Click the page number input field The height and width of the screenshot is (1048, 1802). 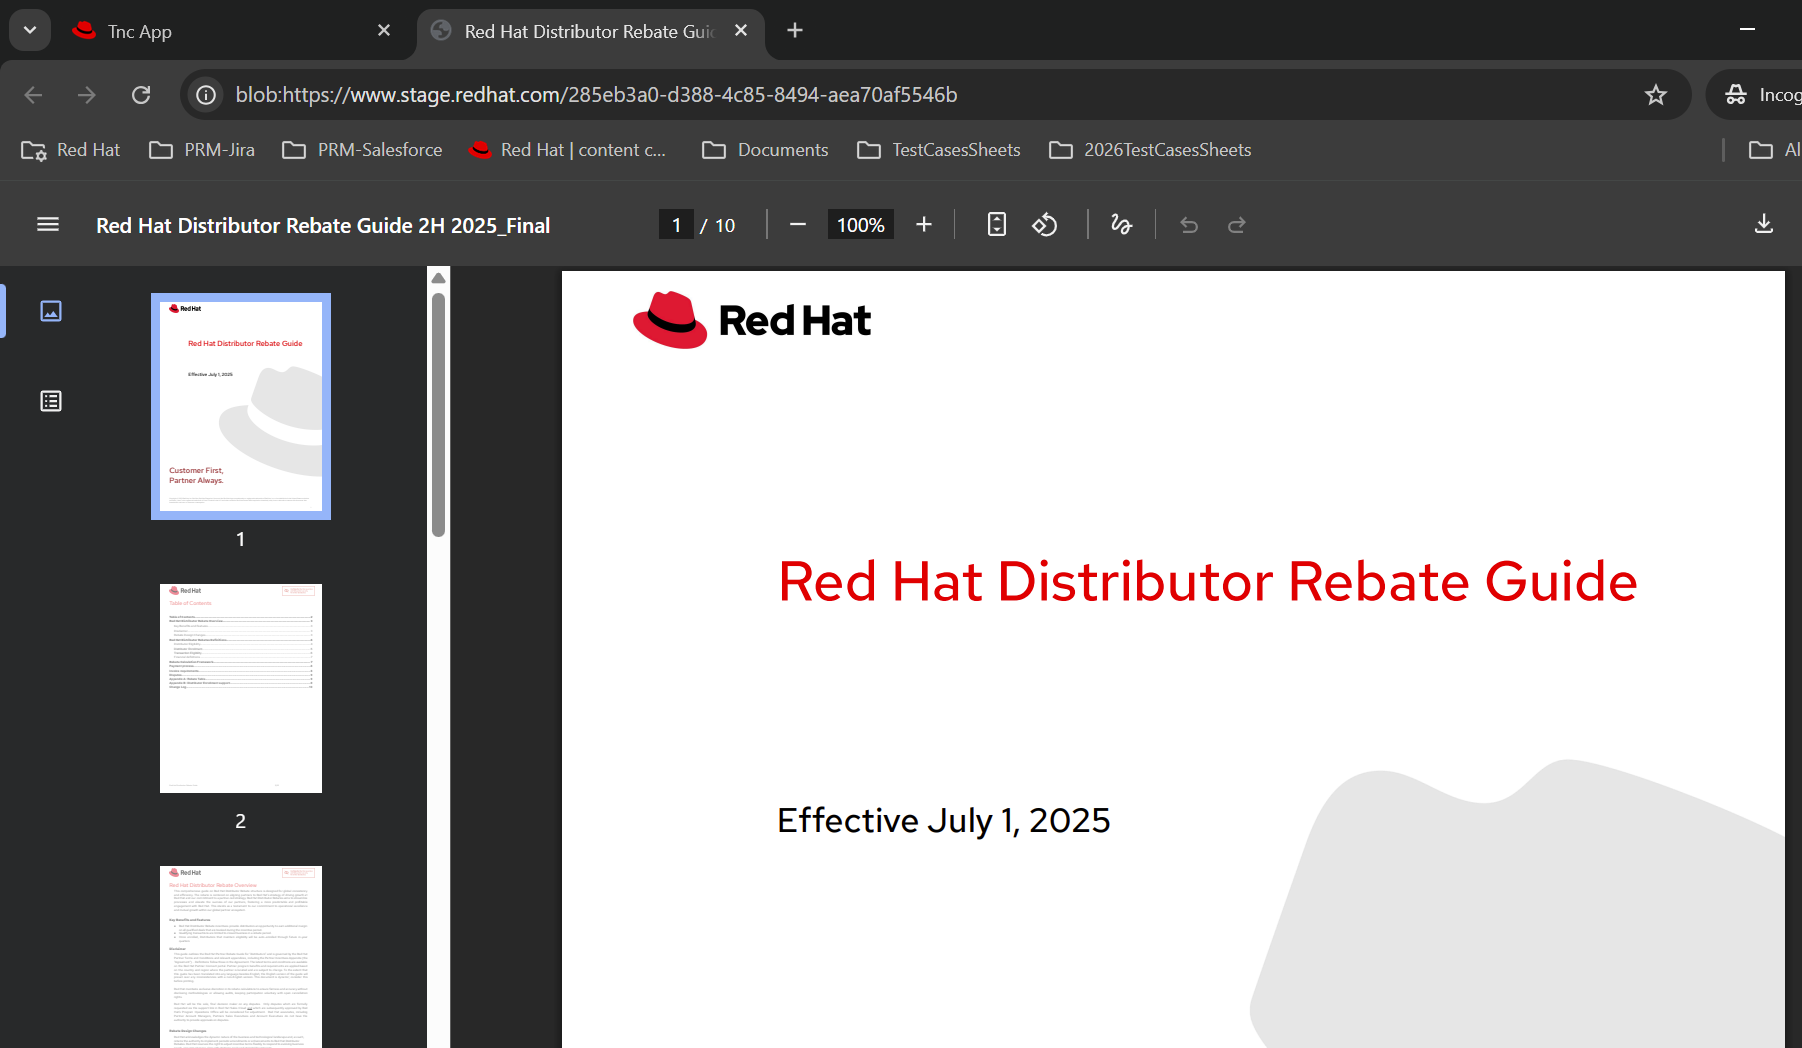676,225
